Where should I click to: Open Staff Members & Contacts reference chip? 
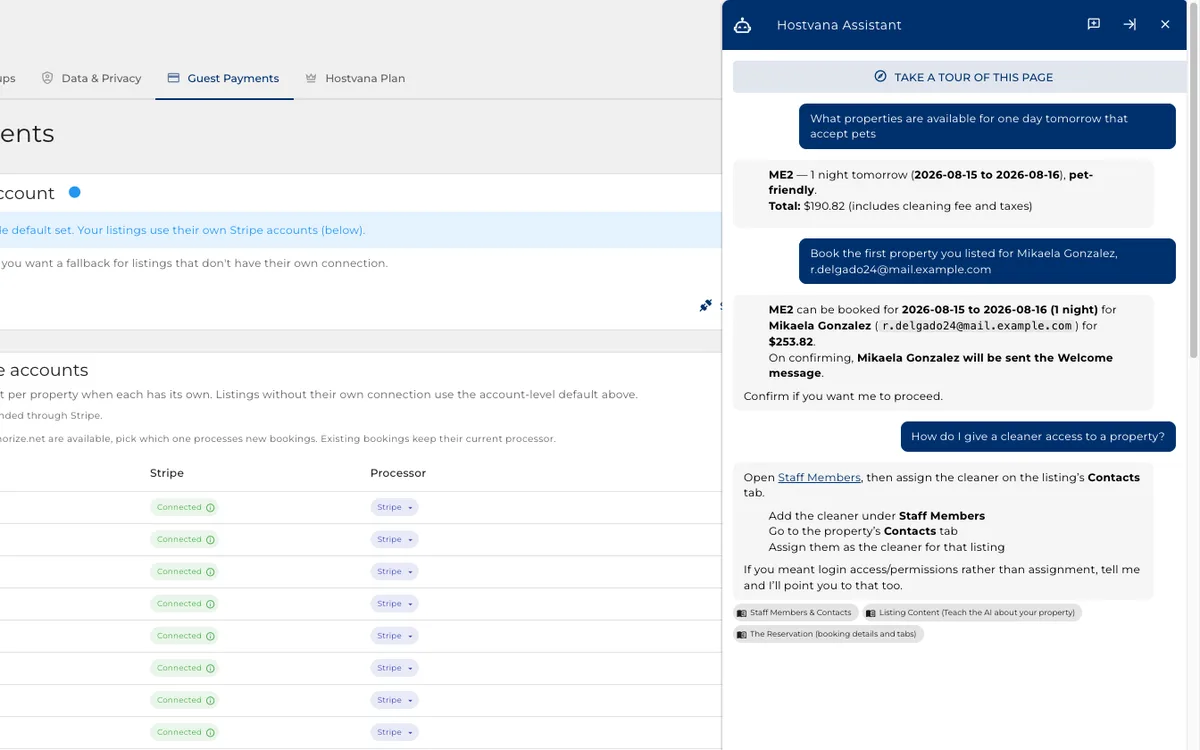796,613
